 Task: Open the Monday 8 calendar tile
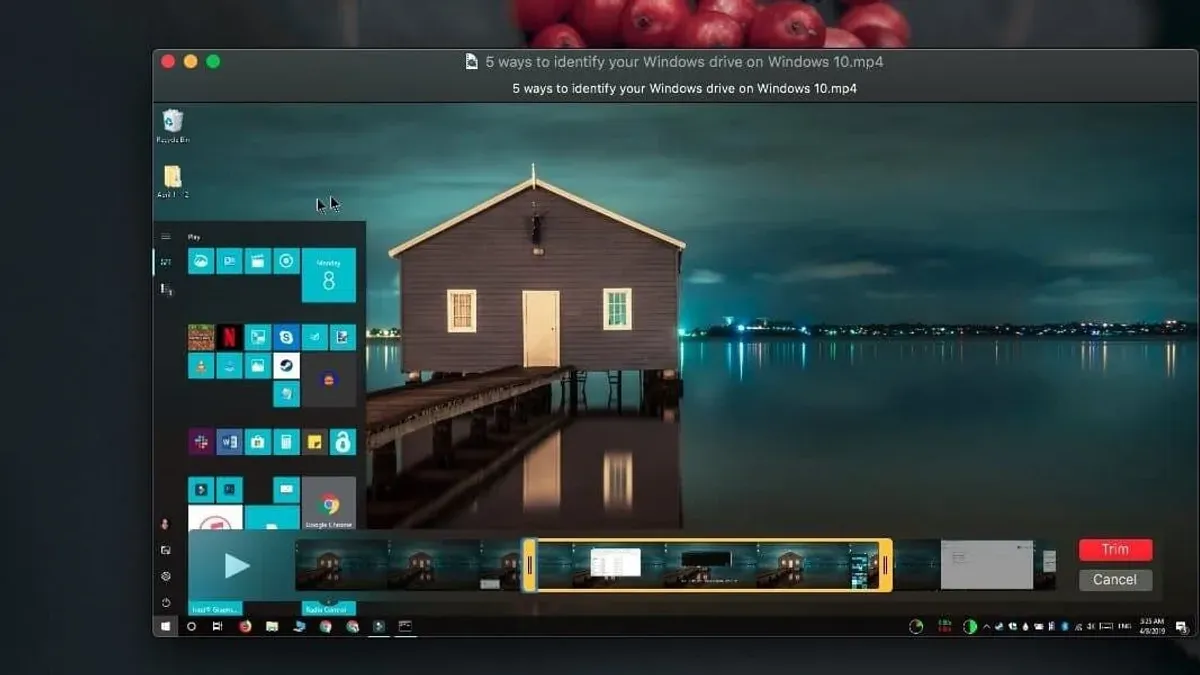coord(329,275)
